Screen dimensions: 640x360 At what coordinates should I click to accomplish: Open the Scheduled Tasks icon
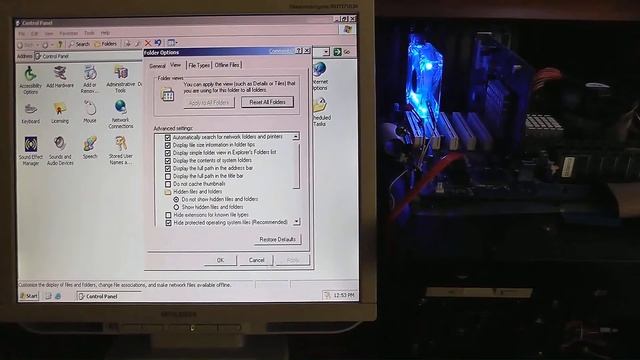(x=321, y=112)
